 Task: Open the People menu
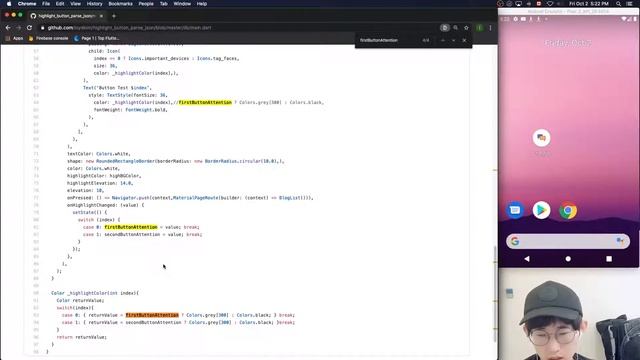pyautogui.click(x=146, y=4)
